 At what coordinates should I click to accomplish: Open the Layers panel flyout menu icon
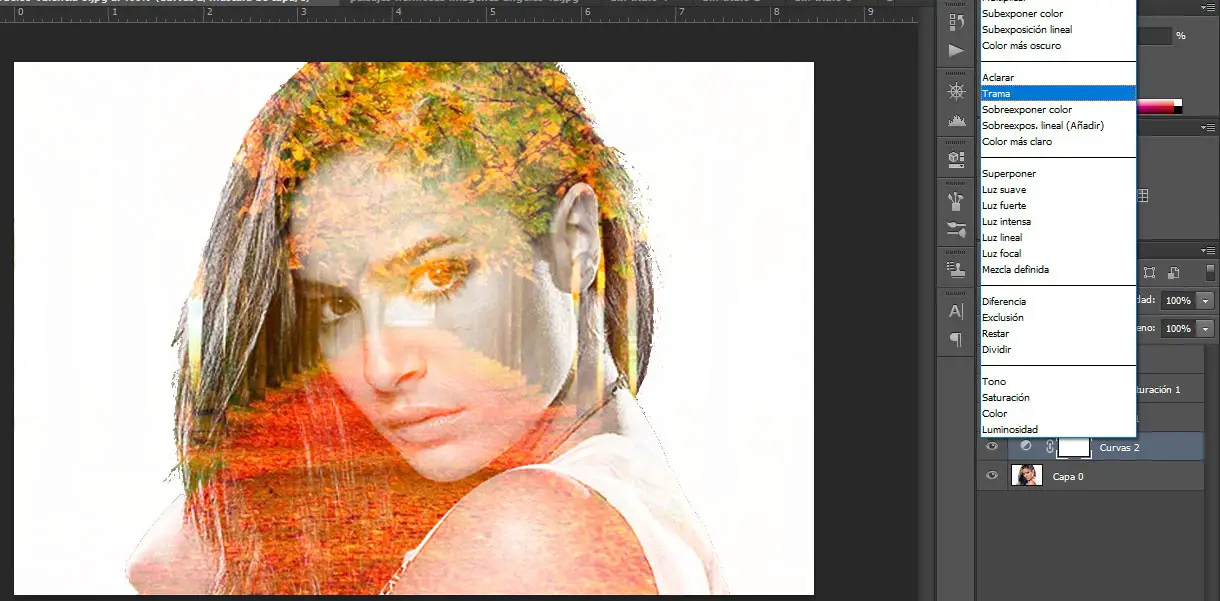[1209, 249]
